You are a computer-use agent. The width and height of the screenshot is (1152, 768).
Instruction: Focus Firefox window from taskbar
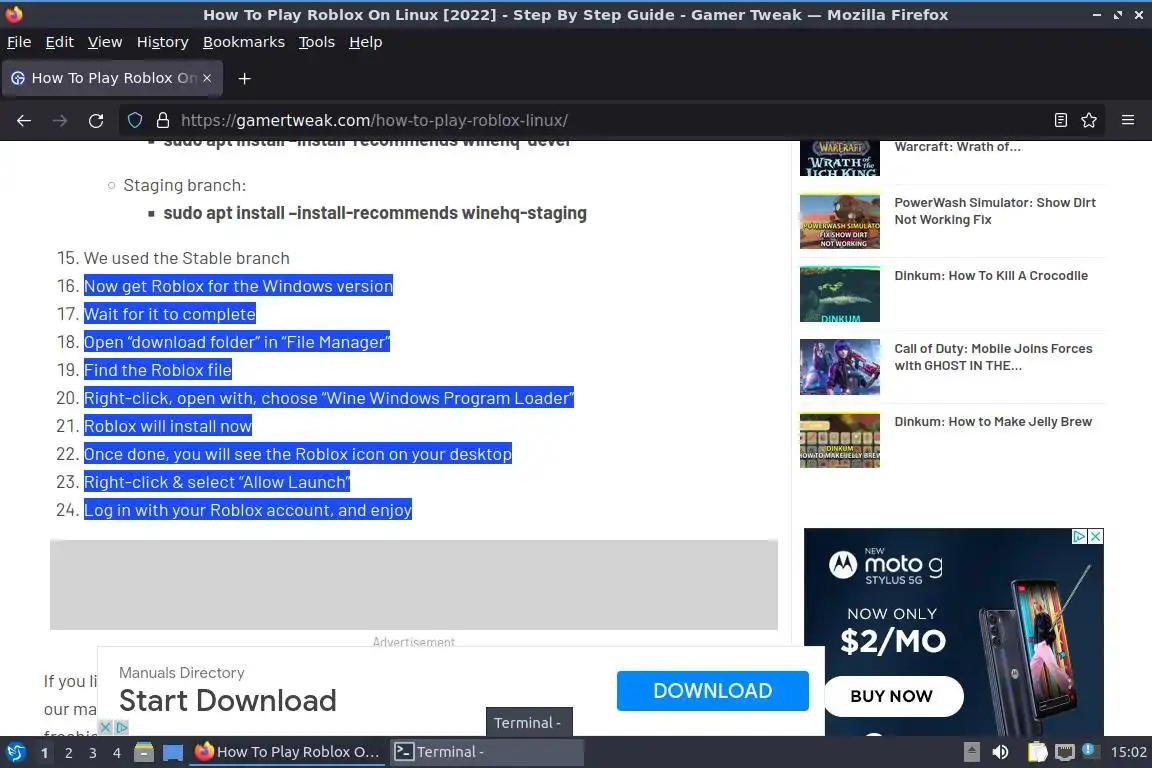tap(287, 753)
